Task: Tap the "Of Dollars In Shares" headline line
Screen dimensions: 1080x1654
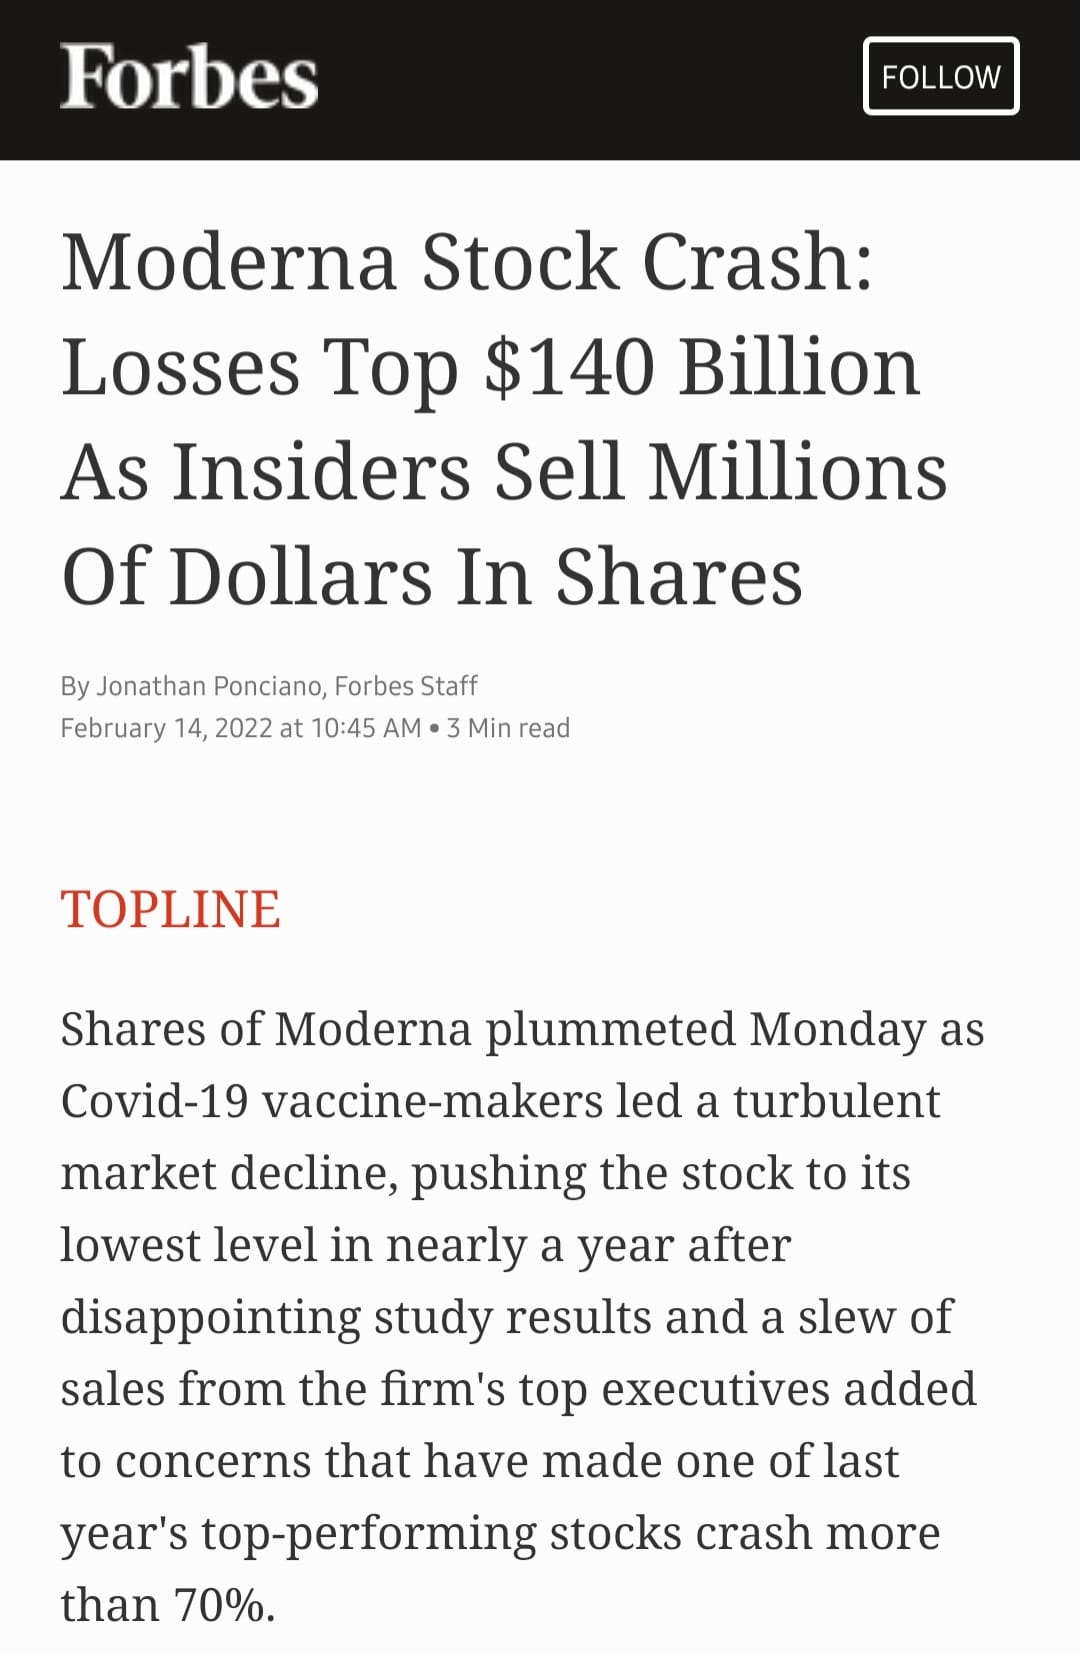Action: click(x=432, y=577)
